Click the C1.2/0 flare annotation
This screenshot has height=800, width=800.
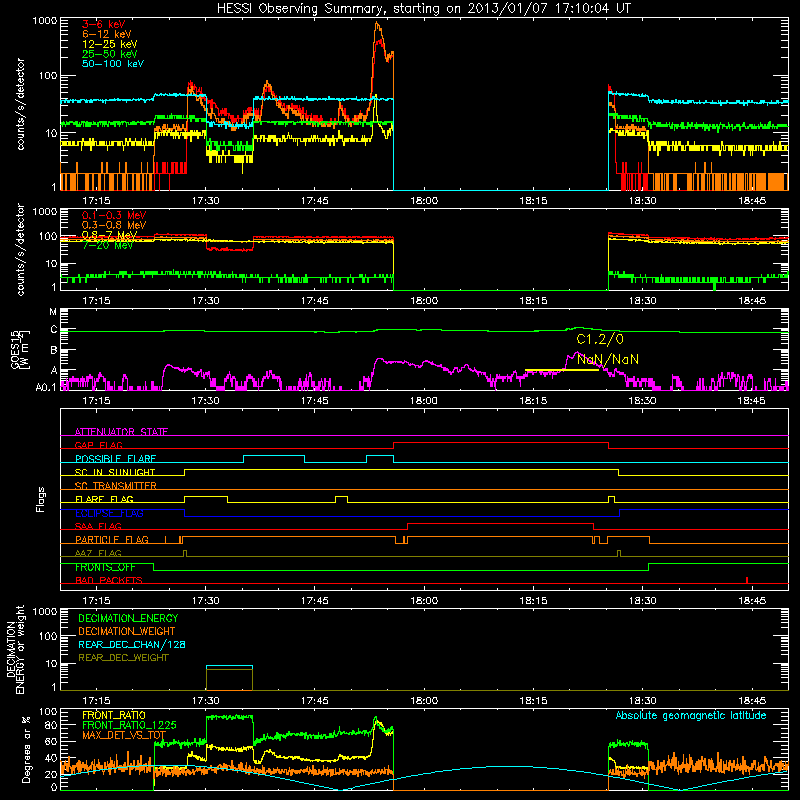[600, 339]
